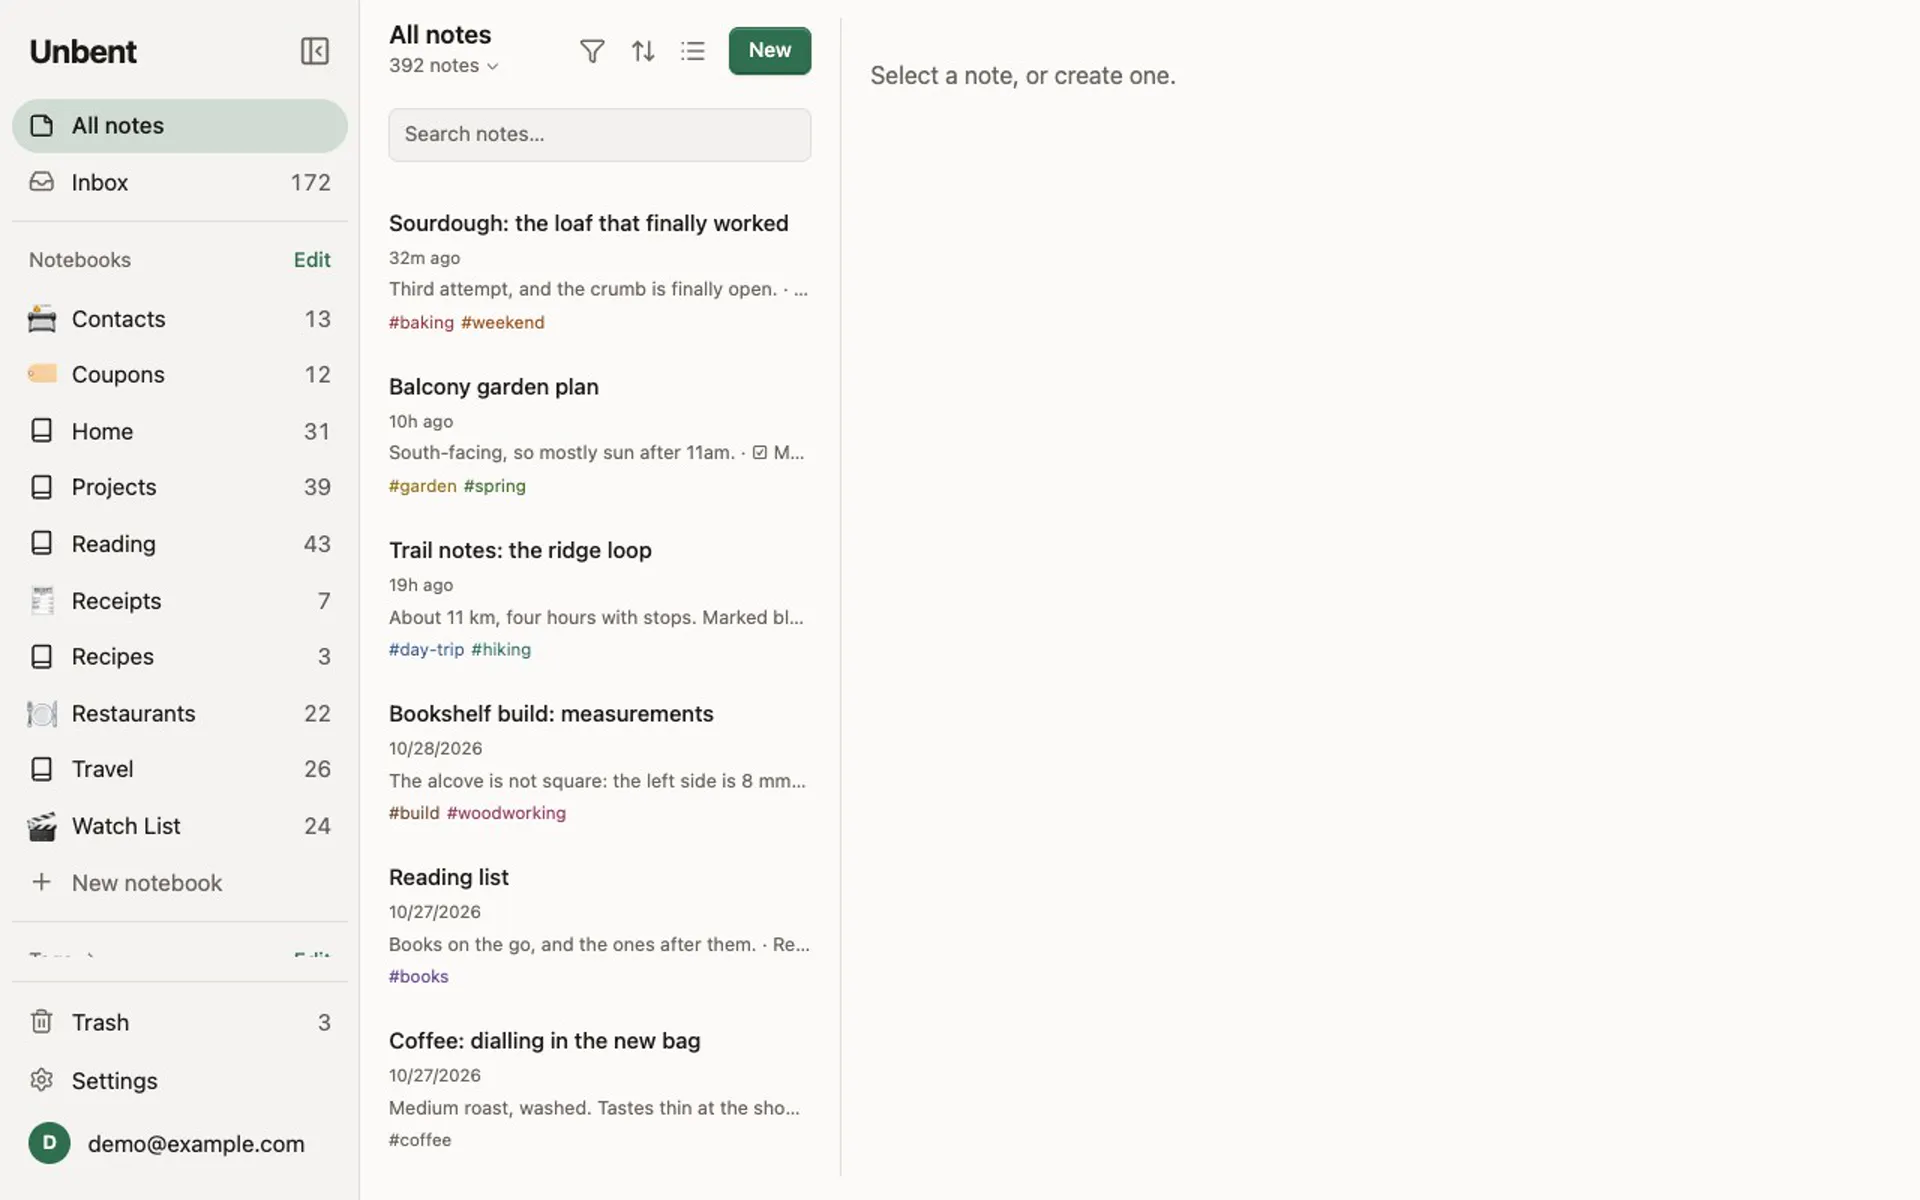Click the Receipts notebook icon
1920x1200 pixels.
(42, 600)
